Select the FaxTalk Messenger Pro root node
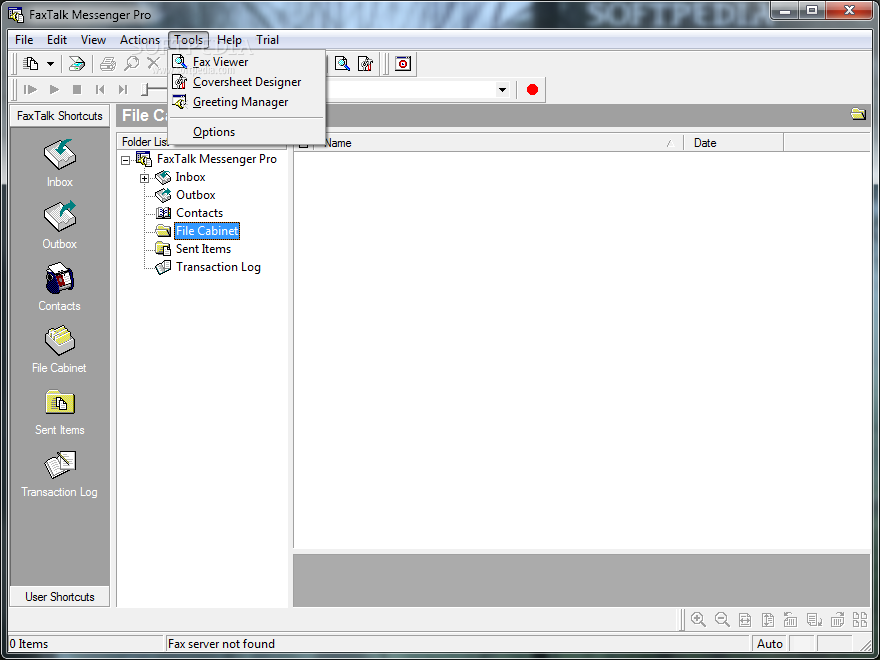The width and height of the screenshot is (880, 660). [217, 159]
